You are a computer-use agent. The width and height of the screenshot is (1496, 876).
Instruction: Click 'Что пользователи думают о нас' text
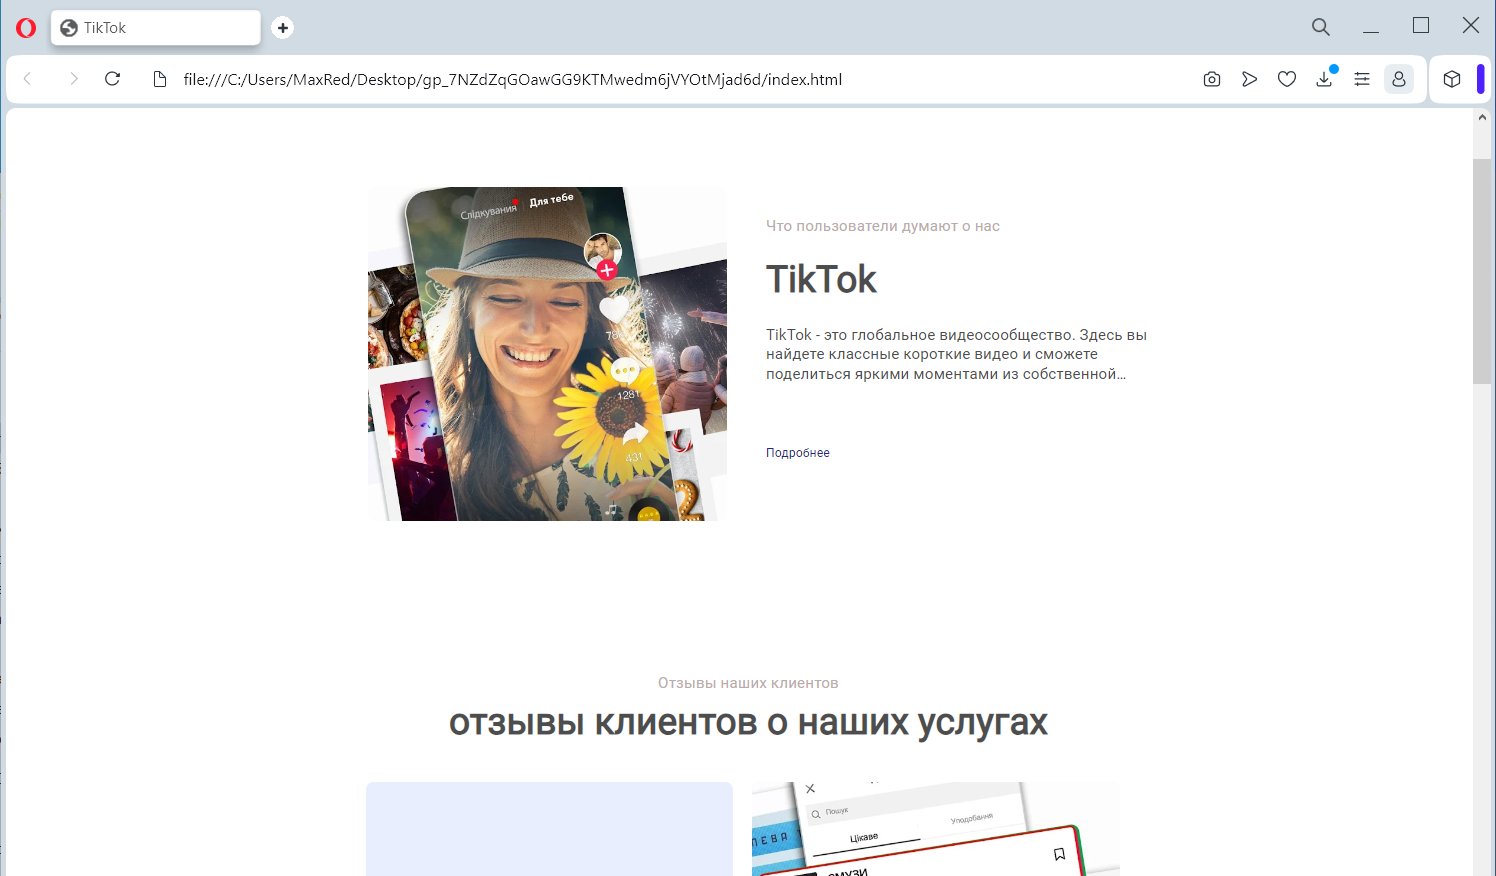point(883,226)
